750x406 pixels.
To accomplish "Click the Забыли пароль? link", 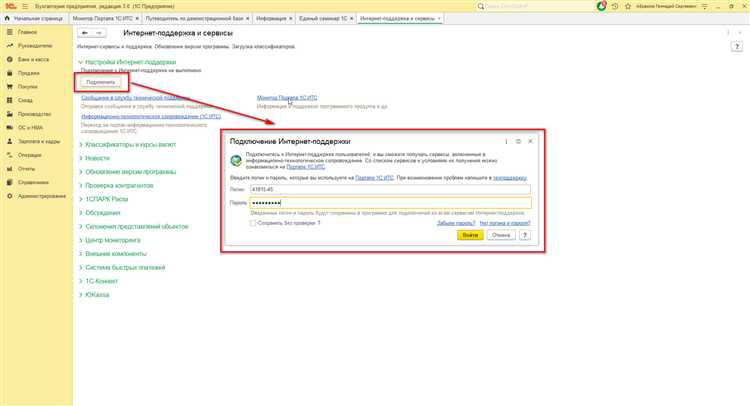I will (456, 223).
